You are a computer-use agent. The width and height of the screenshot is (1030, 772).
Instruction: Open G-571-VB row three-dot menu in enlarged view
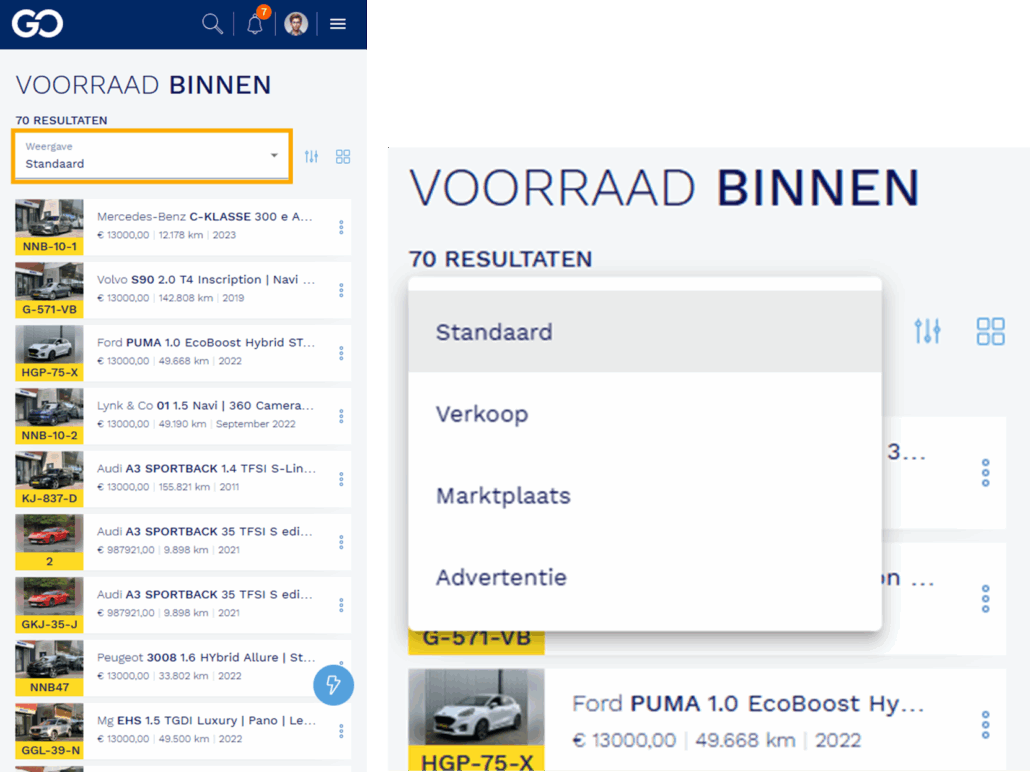(x=985, y=599)
